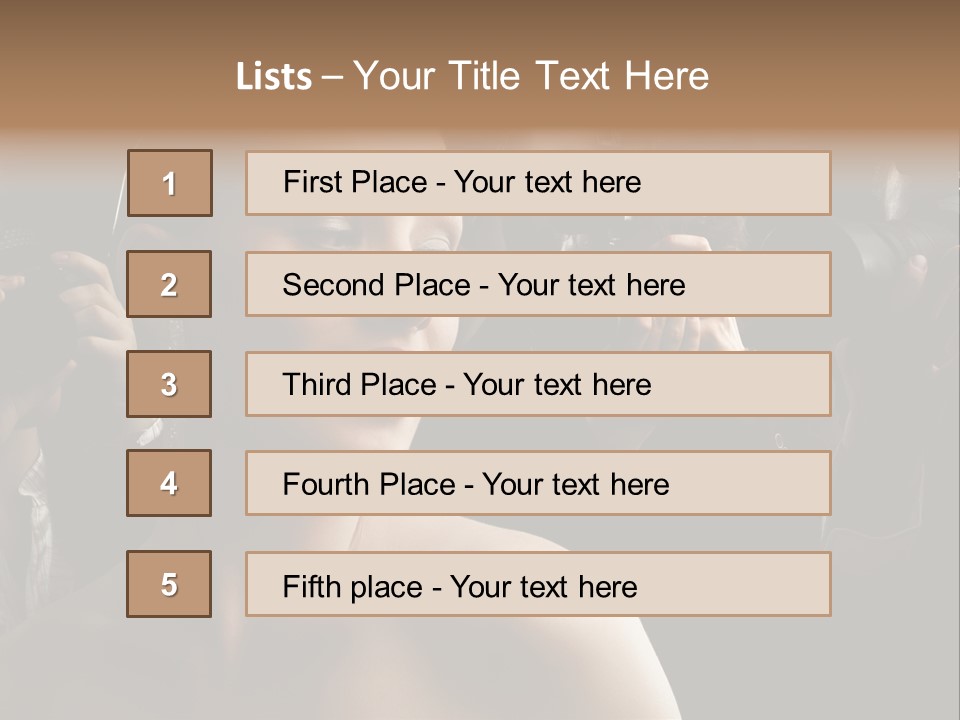The image size is (960, 720).
Task: Select the First Place text box
Action: coord(538,183)
